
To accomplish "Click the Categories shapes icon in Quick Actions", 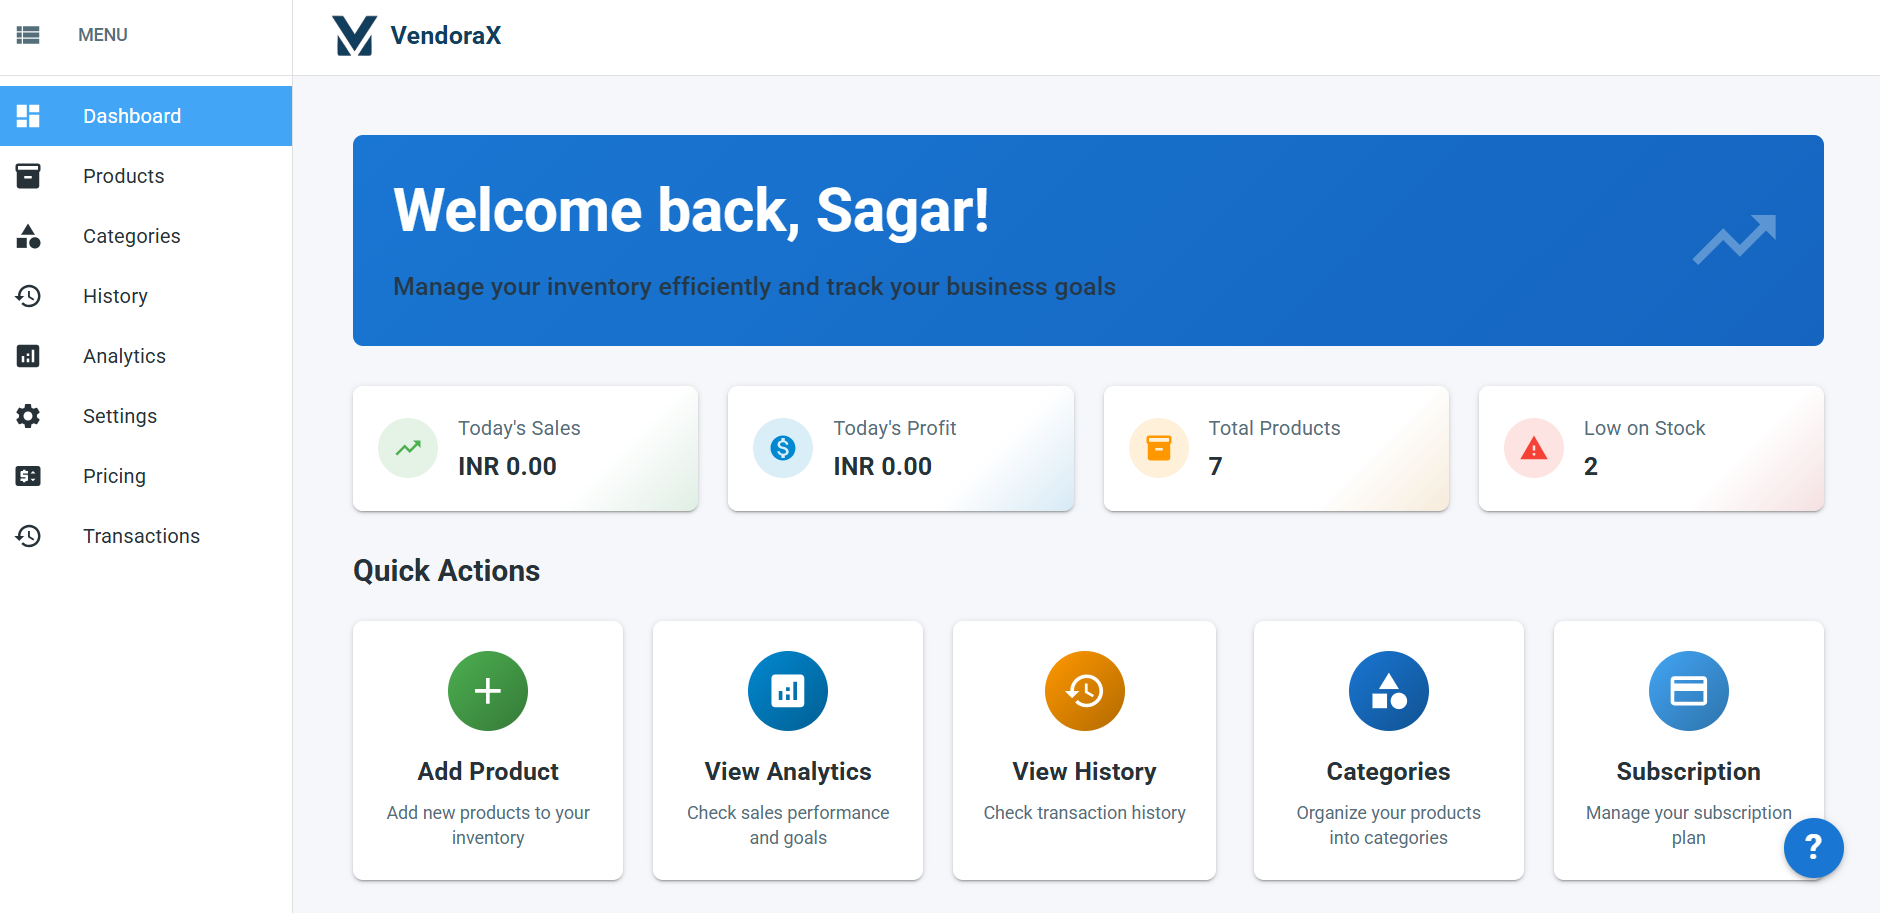I will (x=1388, y=691).
